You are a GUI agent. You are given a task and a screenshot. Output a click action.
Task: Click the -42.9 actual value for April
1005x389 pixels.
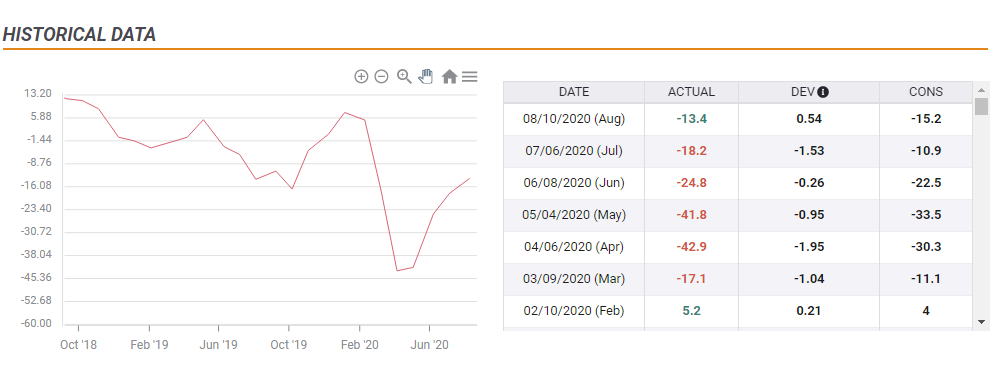(691, 247)
